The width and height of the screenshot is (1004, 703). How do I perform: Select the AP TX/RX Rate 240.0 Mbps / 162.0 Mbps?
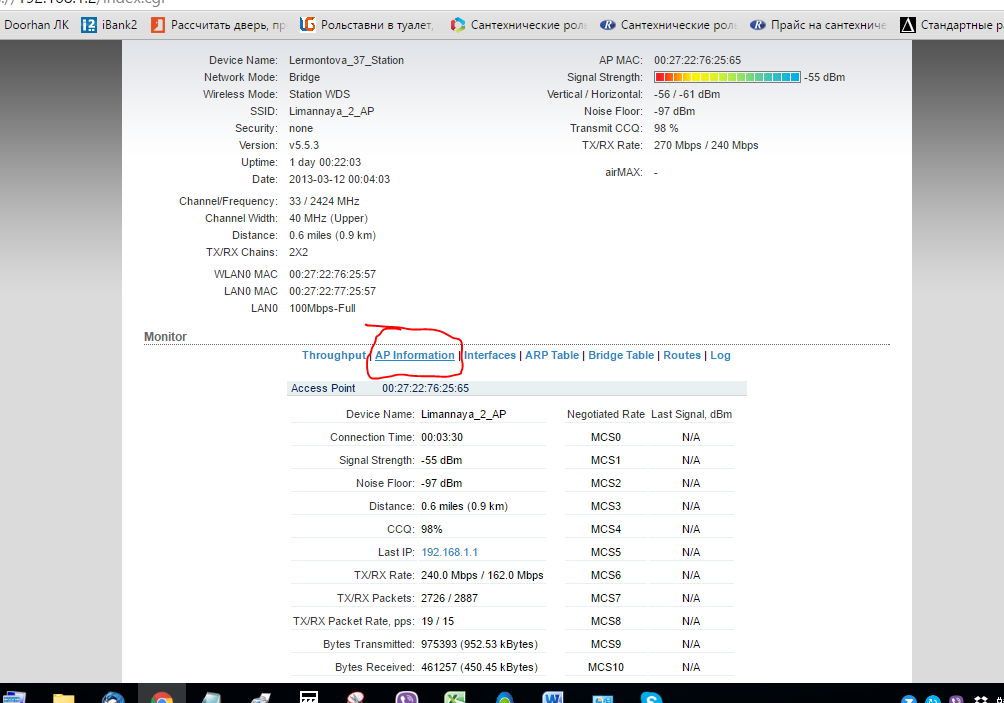tap(482, 576)
